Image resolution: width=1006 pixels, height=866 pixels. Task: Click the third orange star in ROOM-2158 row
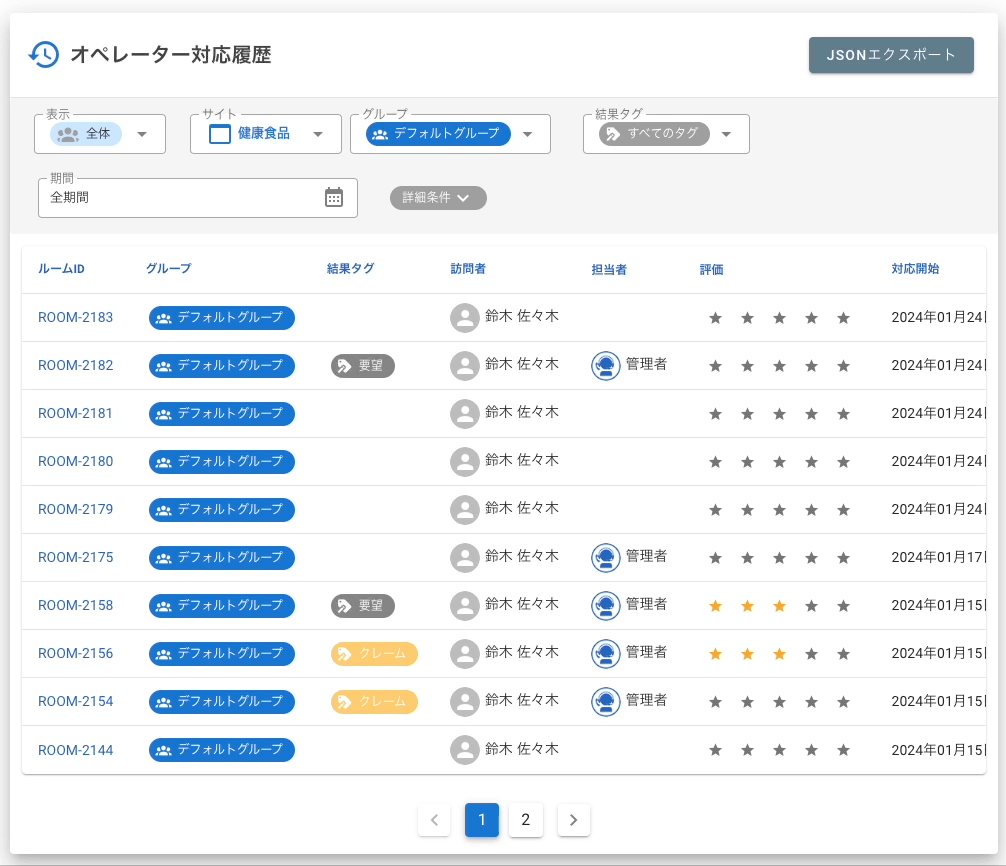click(x=779, y=606)
